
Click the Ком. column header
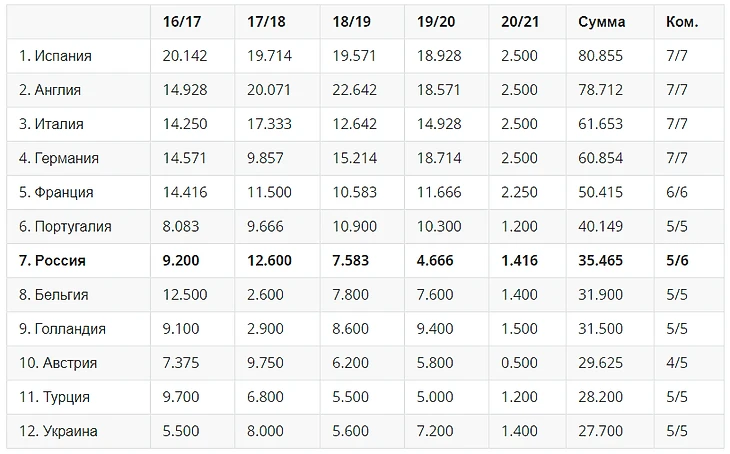pos(682,21)
